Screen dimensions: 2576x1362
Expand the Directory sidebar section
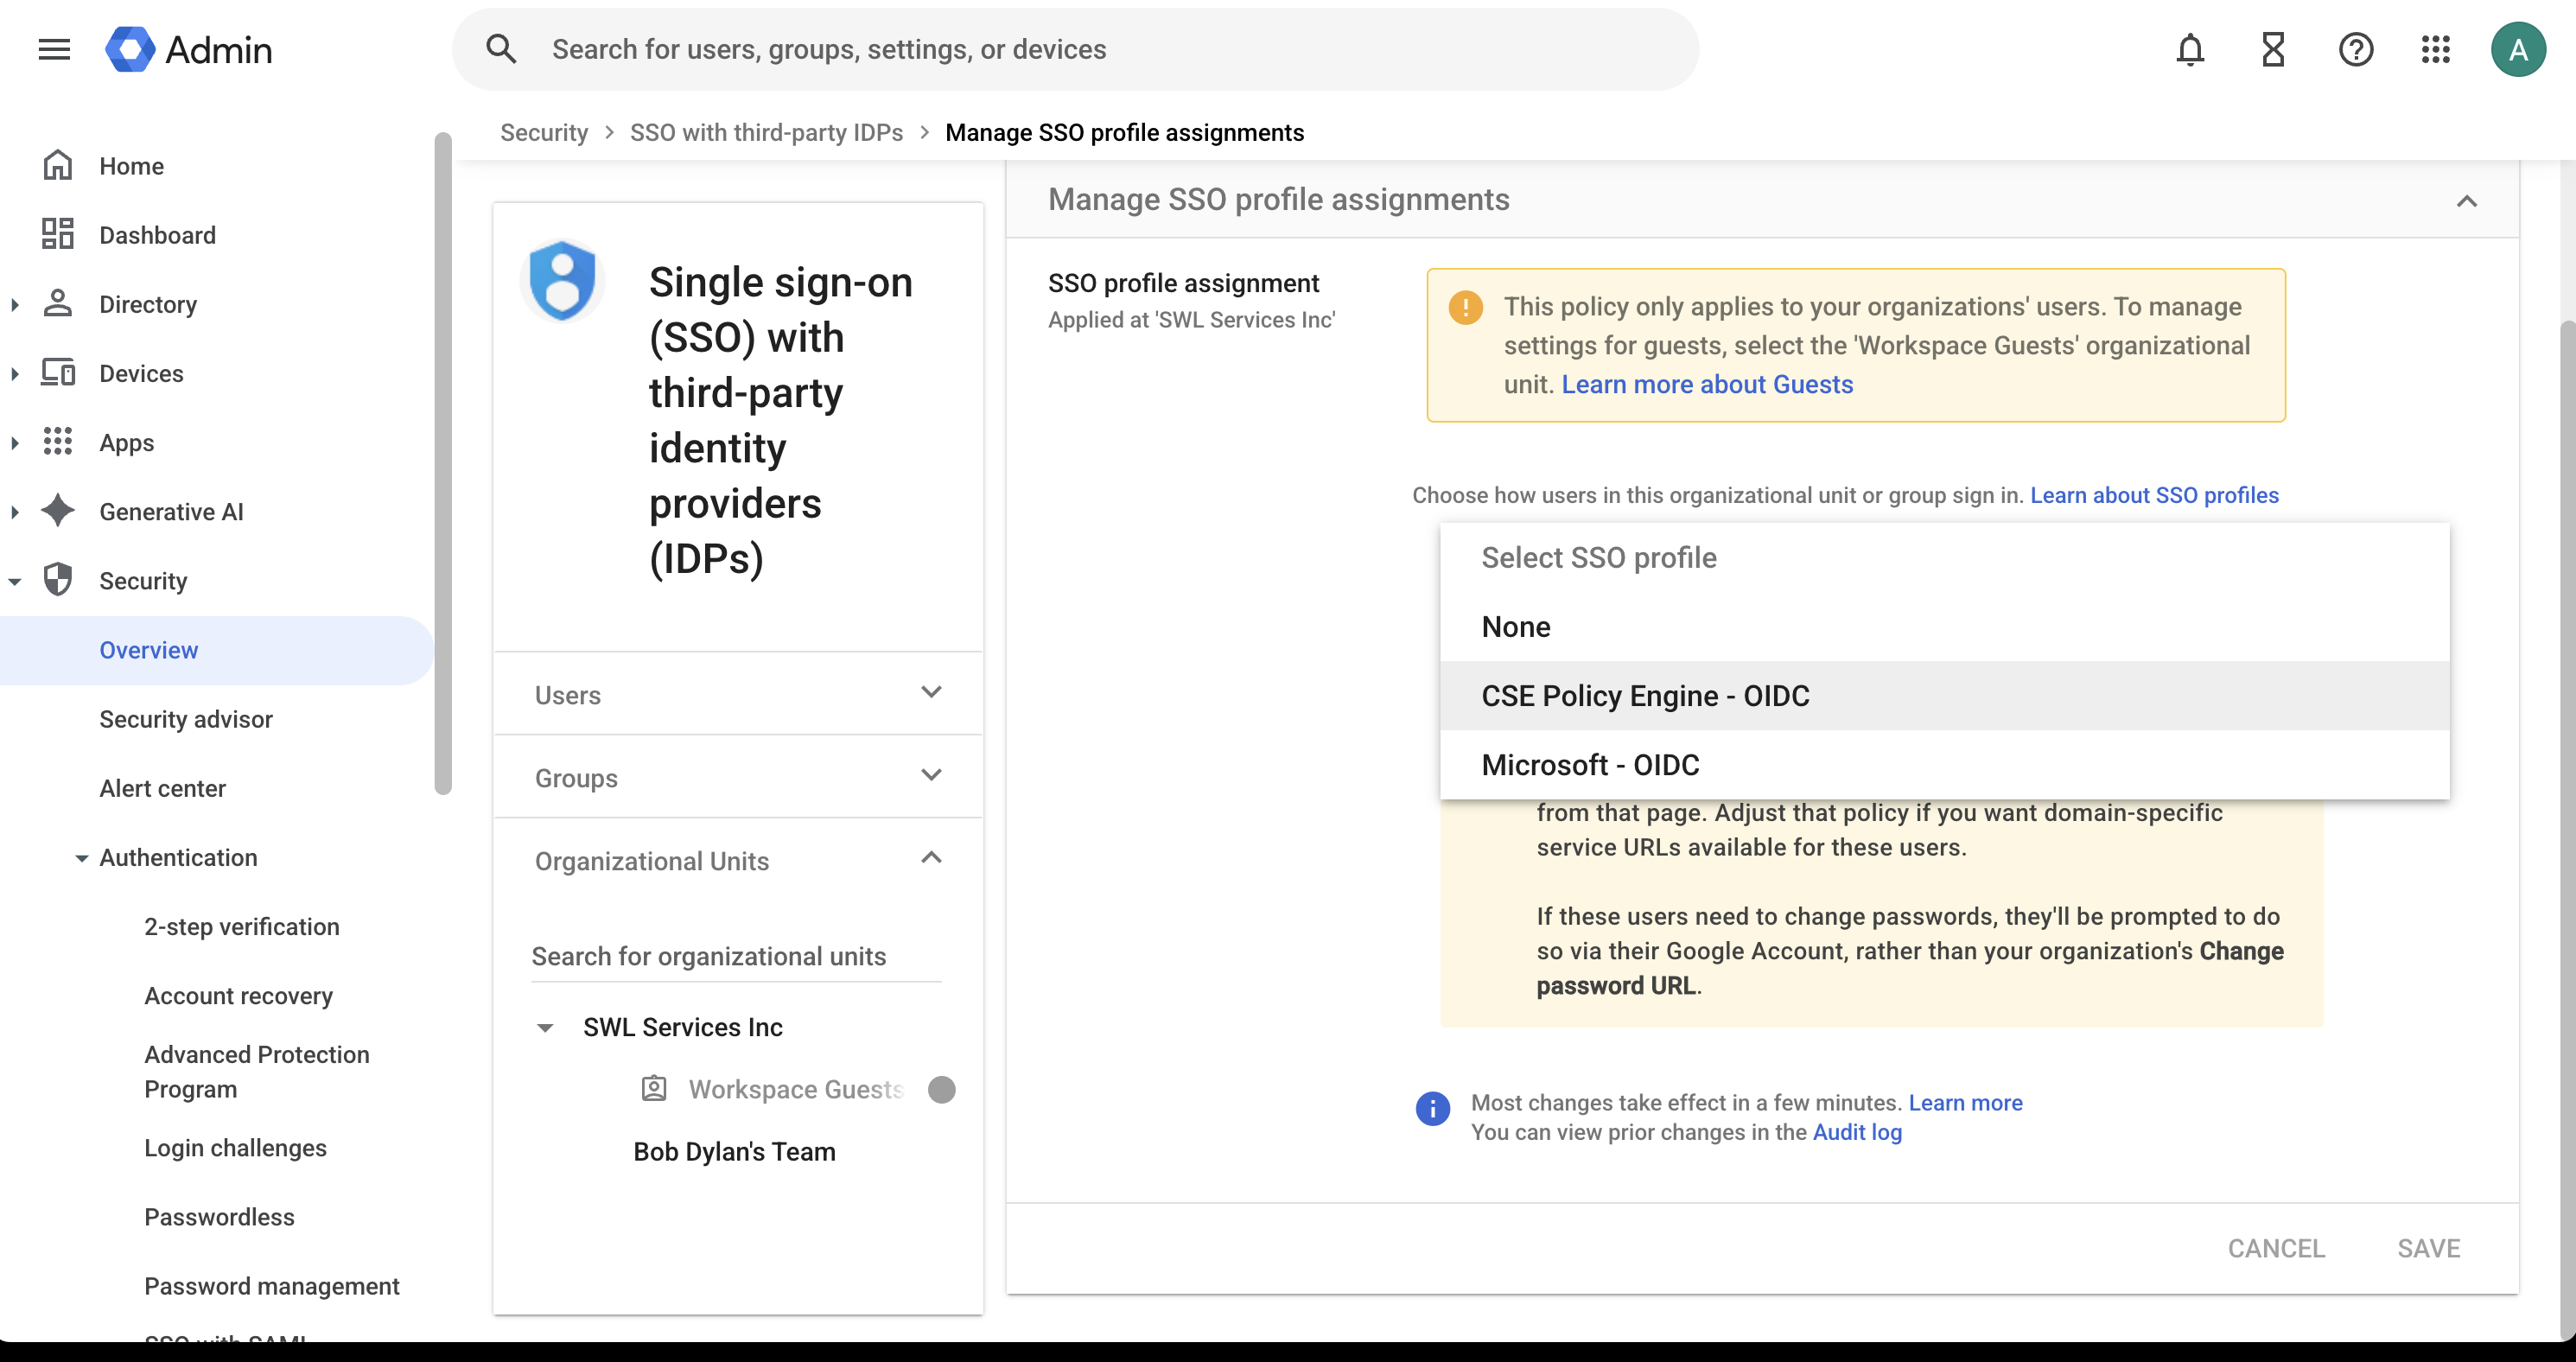[x=15, y=304]
